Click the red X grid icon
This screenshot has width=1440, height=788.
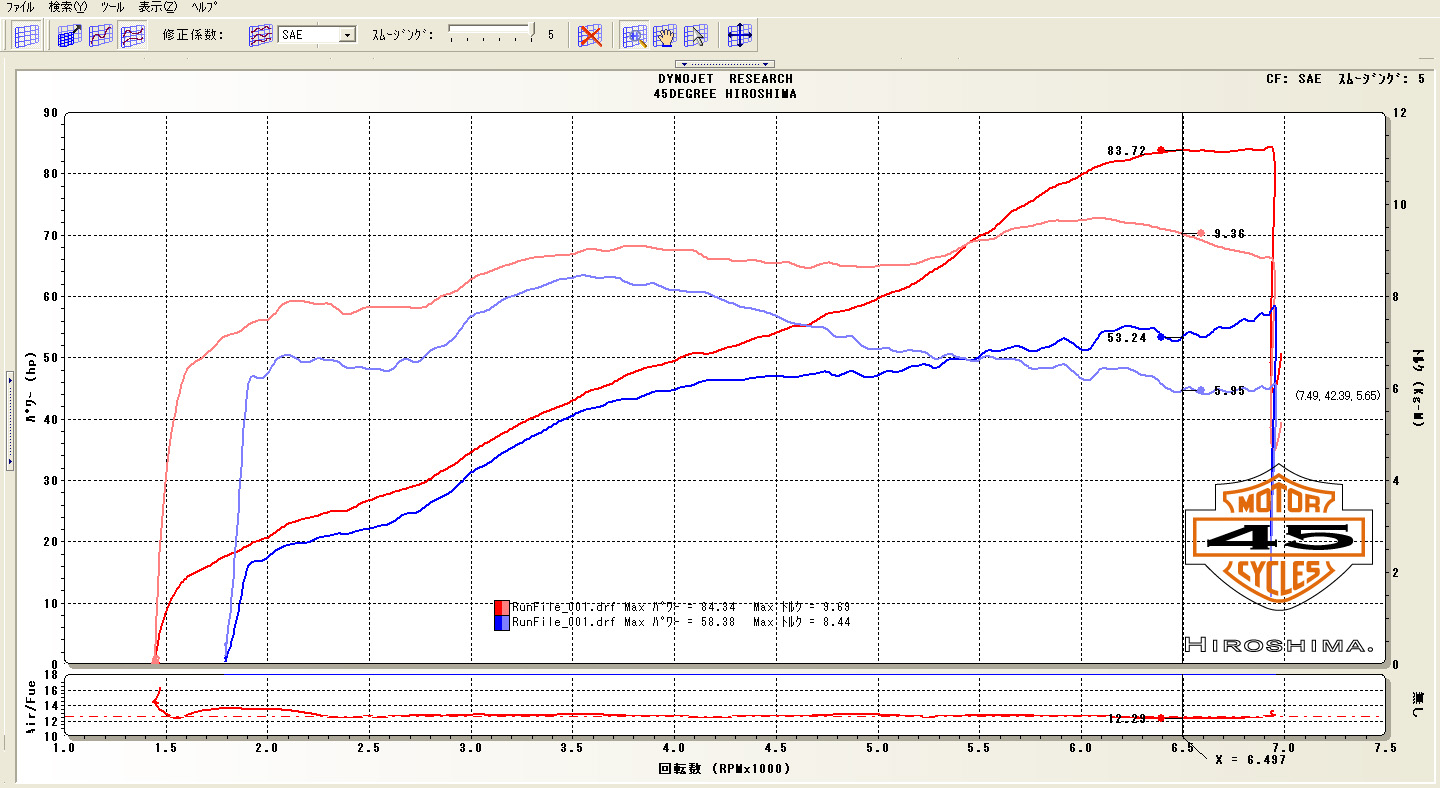click(591, 36)
